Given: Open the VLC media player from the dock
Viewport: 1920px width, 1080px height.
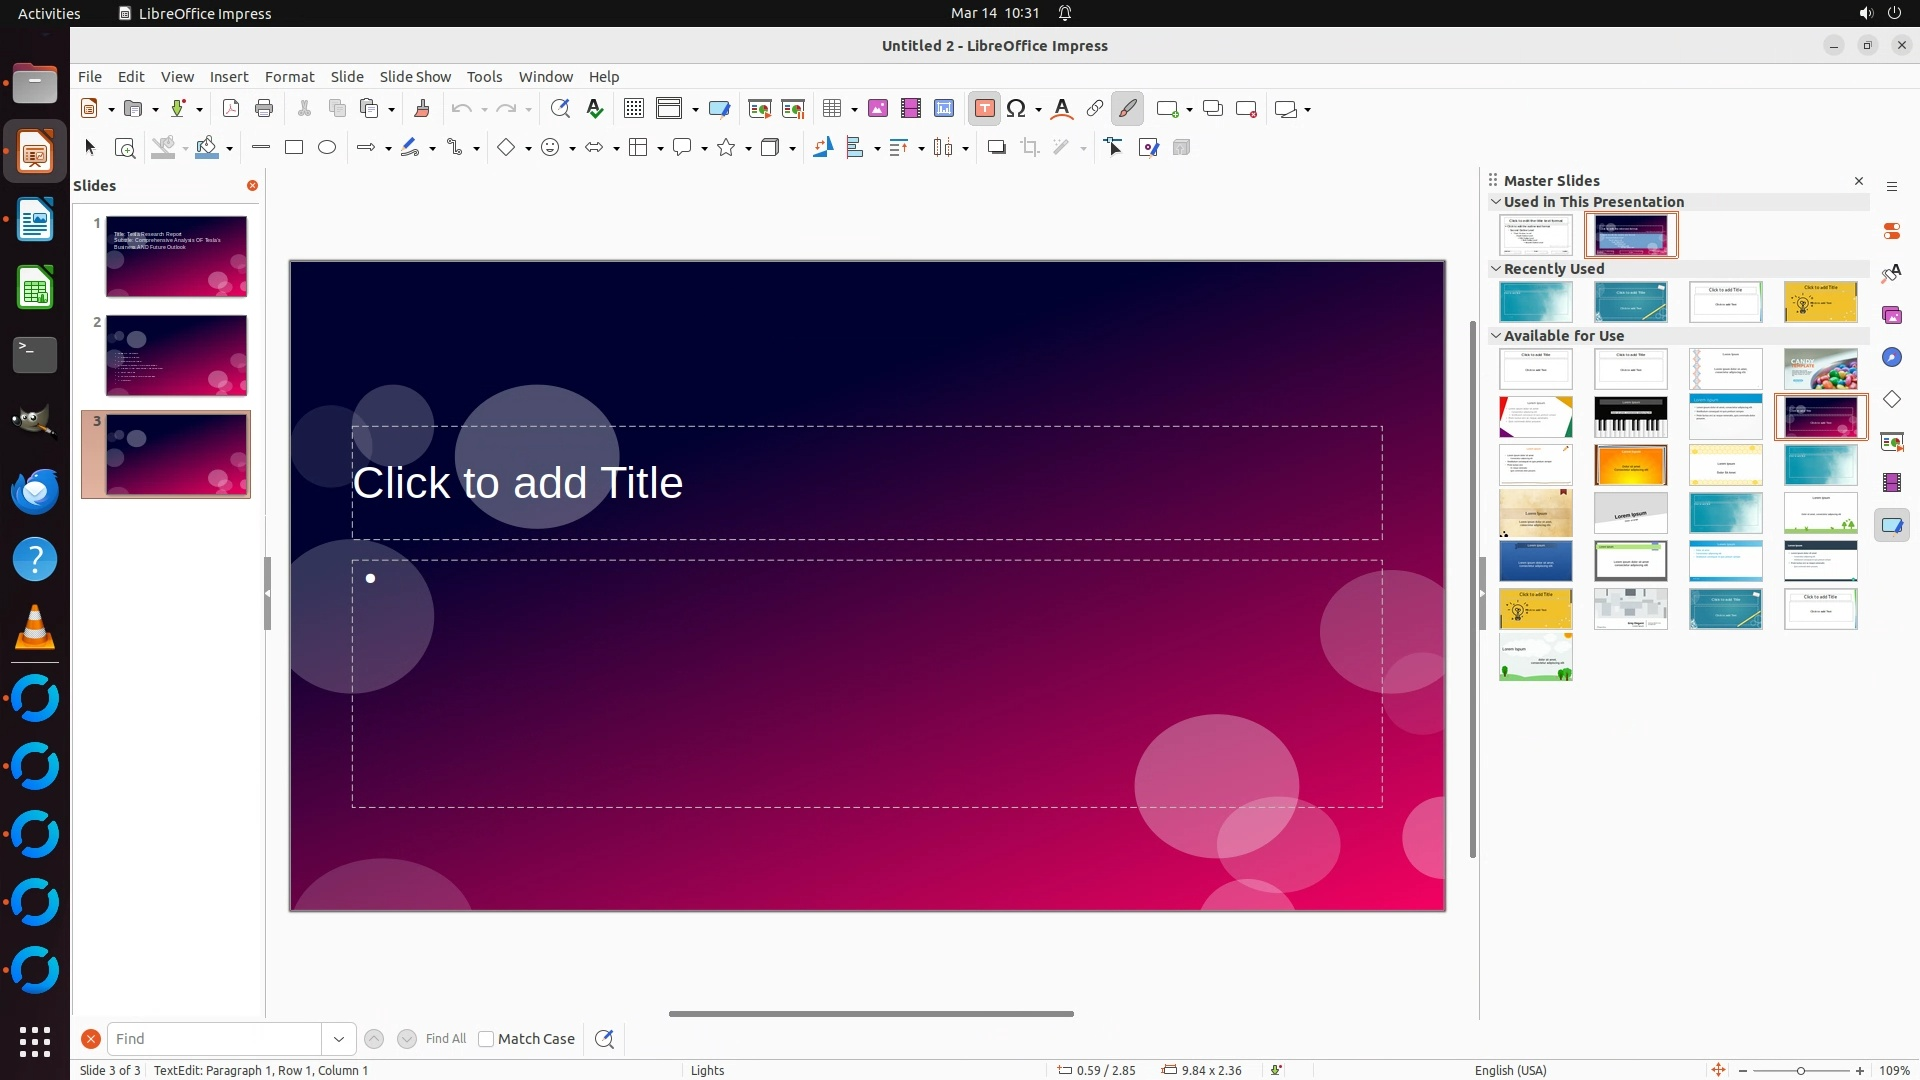Looking at the screenshot, I should click(x=35, y=628).
